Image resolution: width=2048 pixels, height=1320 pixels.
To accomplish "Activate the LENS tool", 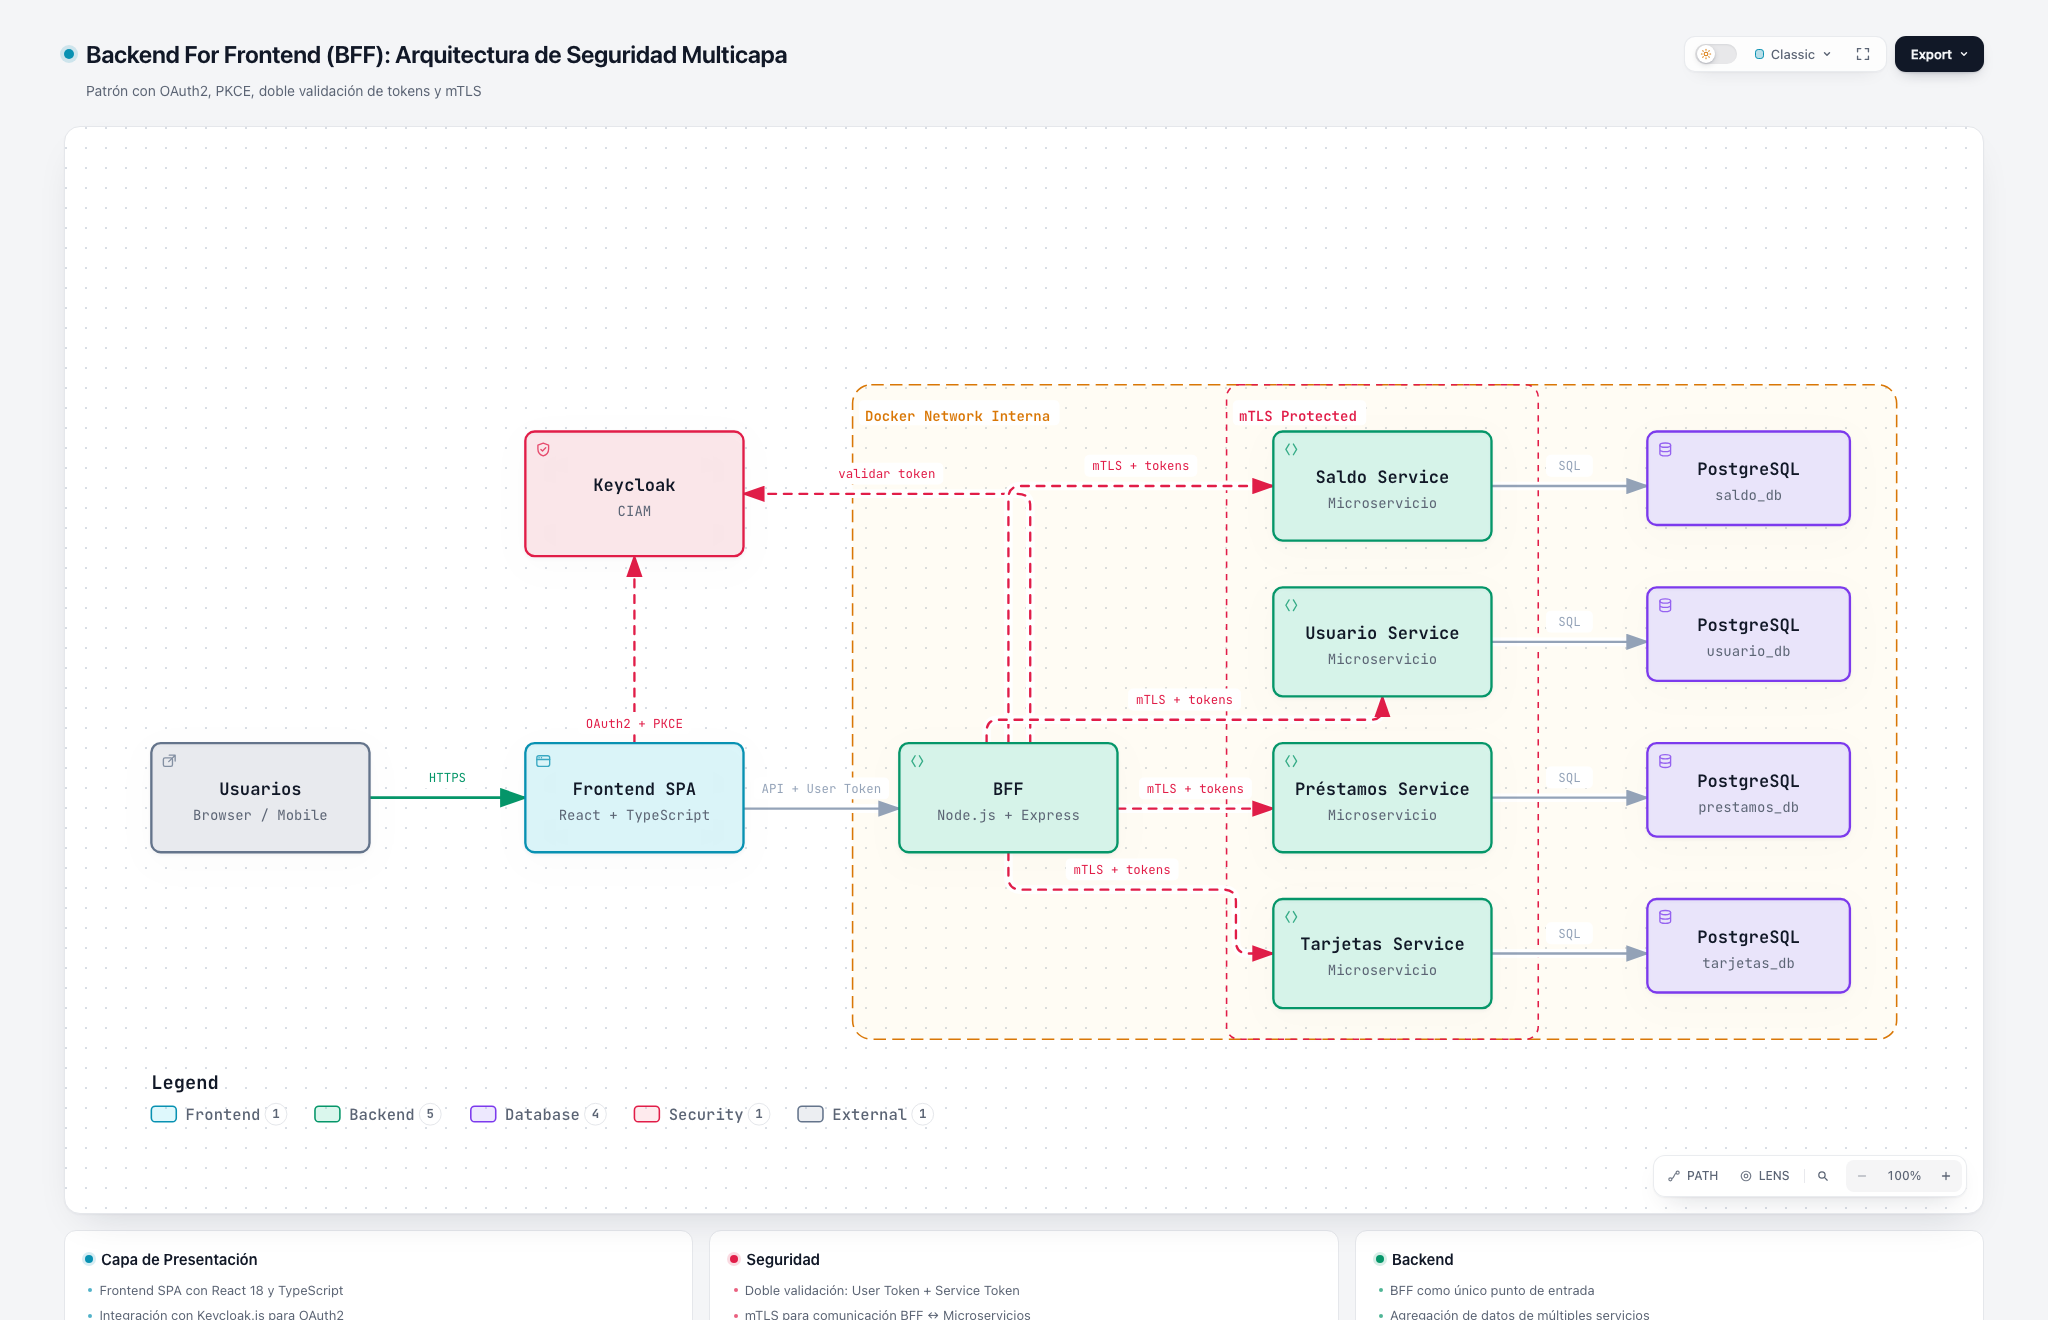I will 1765,1176.
